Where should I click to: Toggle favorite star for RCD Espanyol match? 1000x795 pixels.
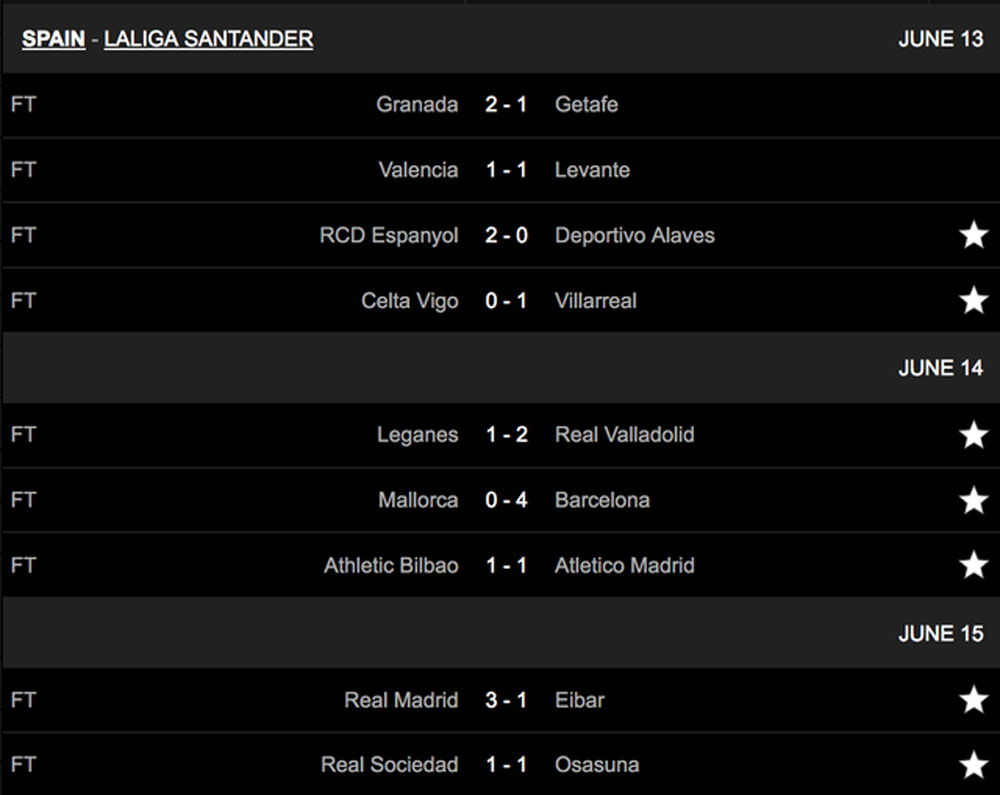(x=973, y=235)
